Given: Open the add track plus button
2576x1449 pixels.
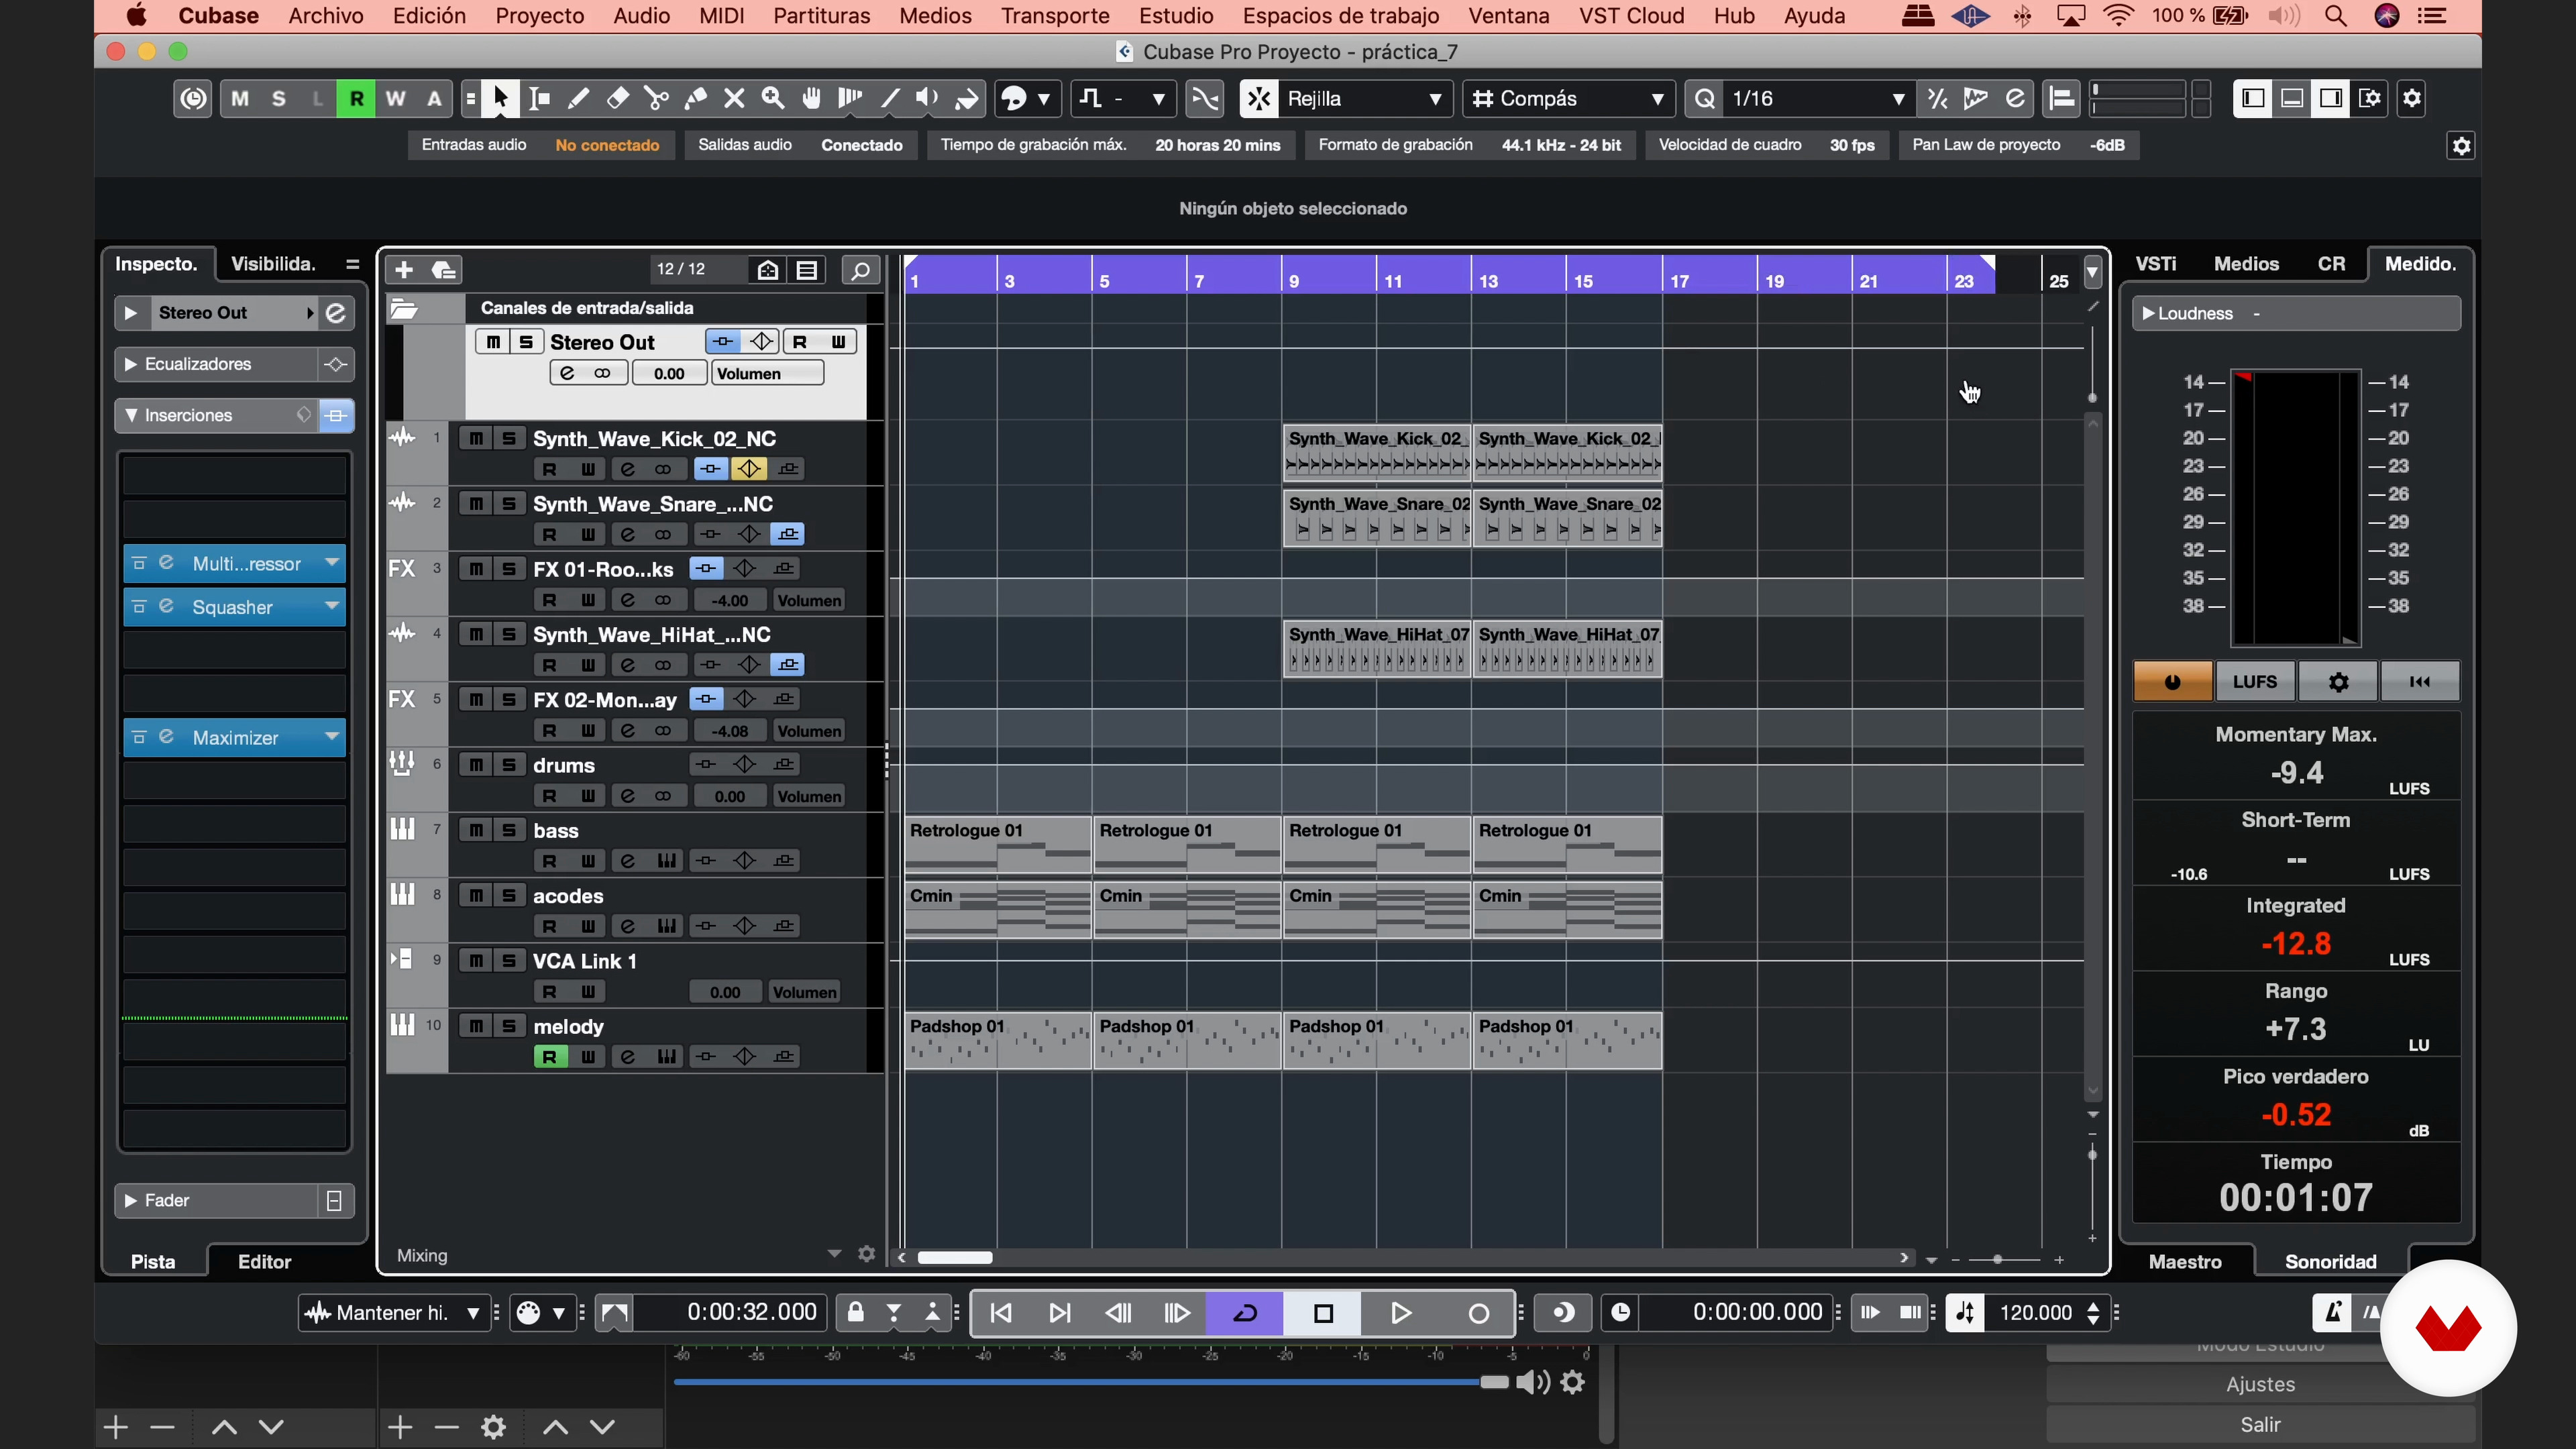Looking at the screenshot, I should click(x=403, y=270).
